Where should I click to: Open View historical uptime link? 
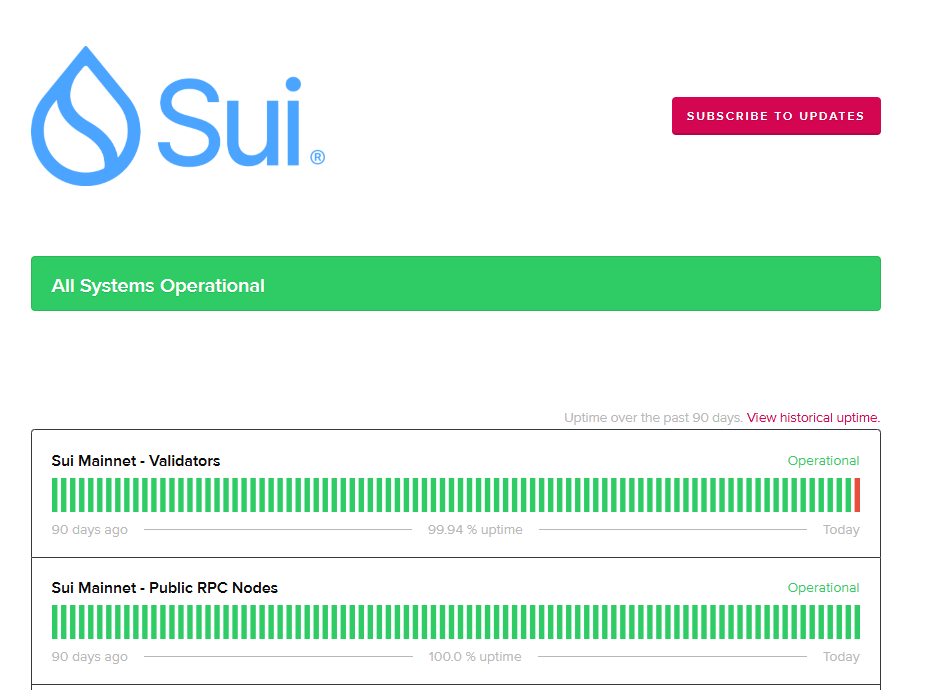813,418
